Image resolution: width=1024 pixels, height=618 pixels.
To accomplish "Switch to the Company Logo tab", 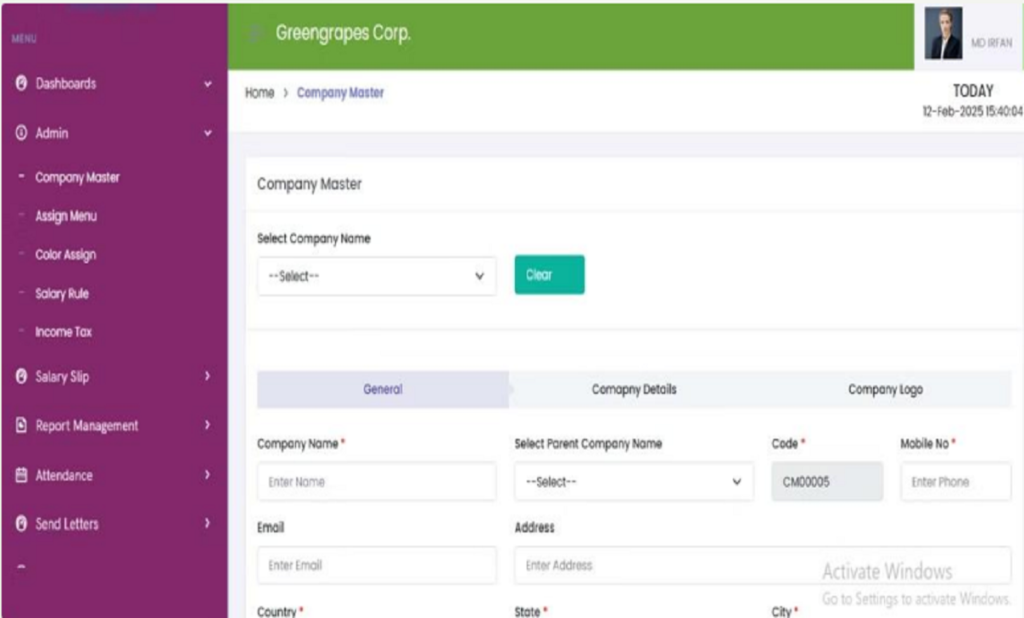I will pos(885,390).
